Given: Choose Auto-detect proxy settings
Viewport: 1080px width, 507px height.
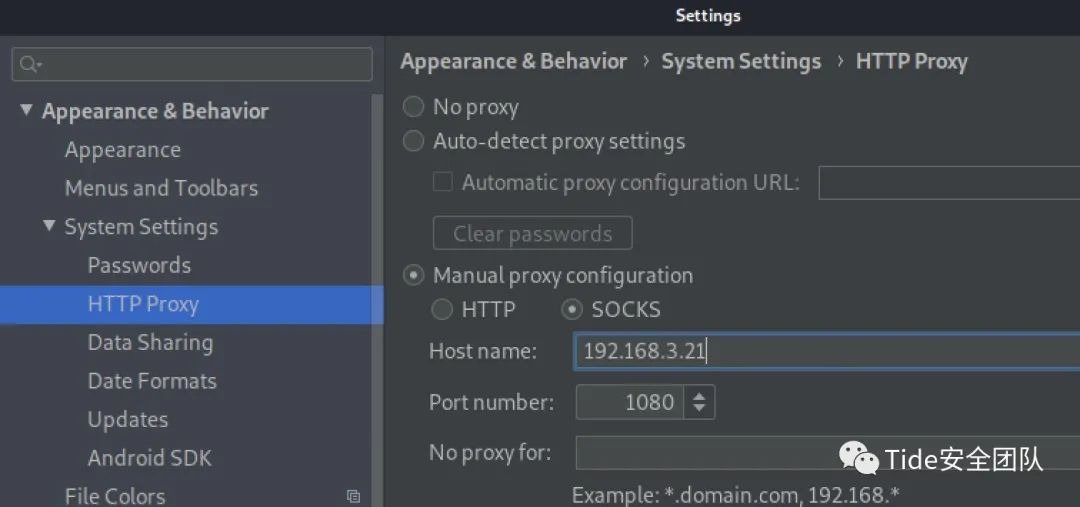Looking at the screenshot, I should 413,142.
